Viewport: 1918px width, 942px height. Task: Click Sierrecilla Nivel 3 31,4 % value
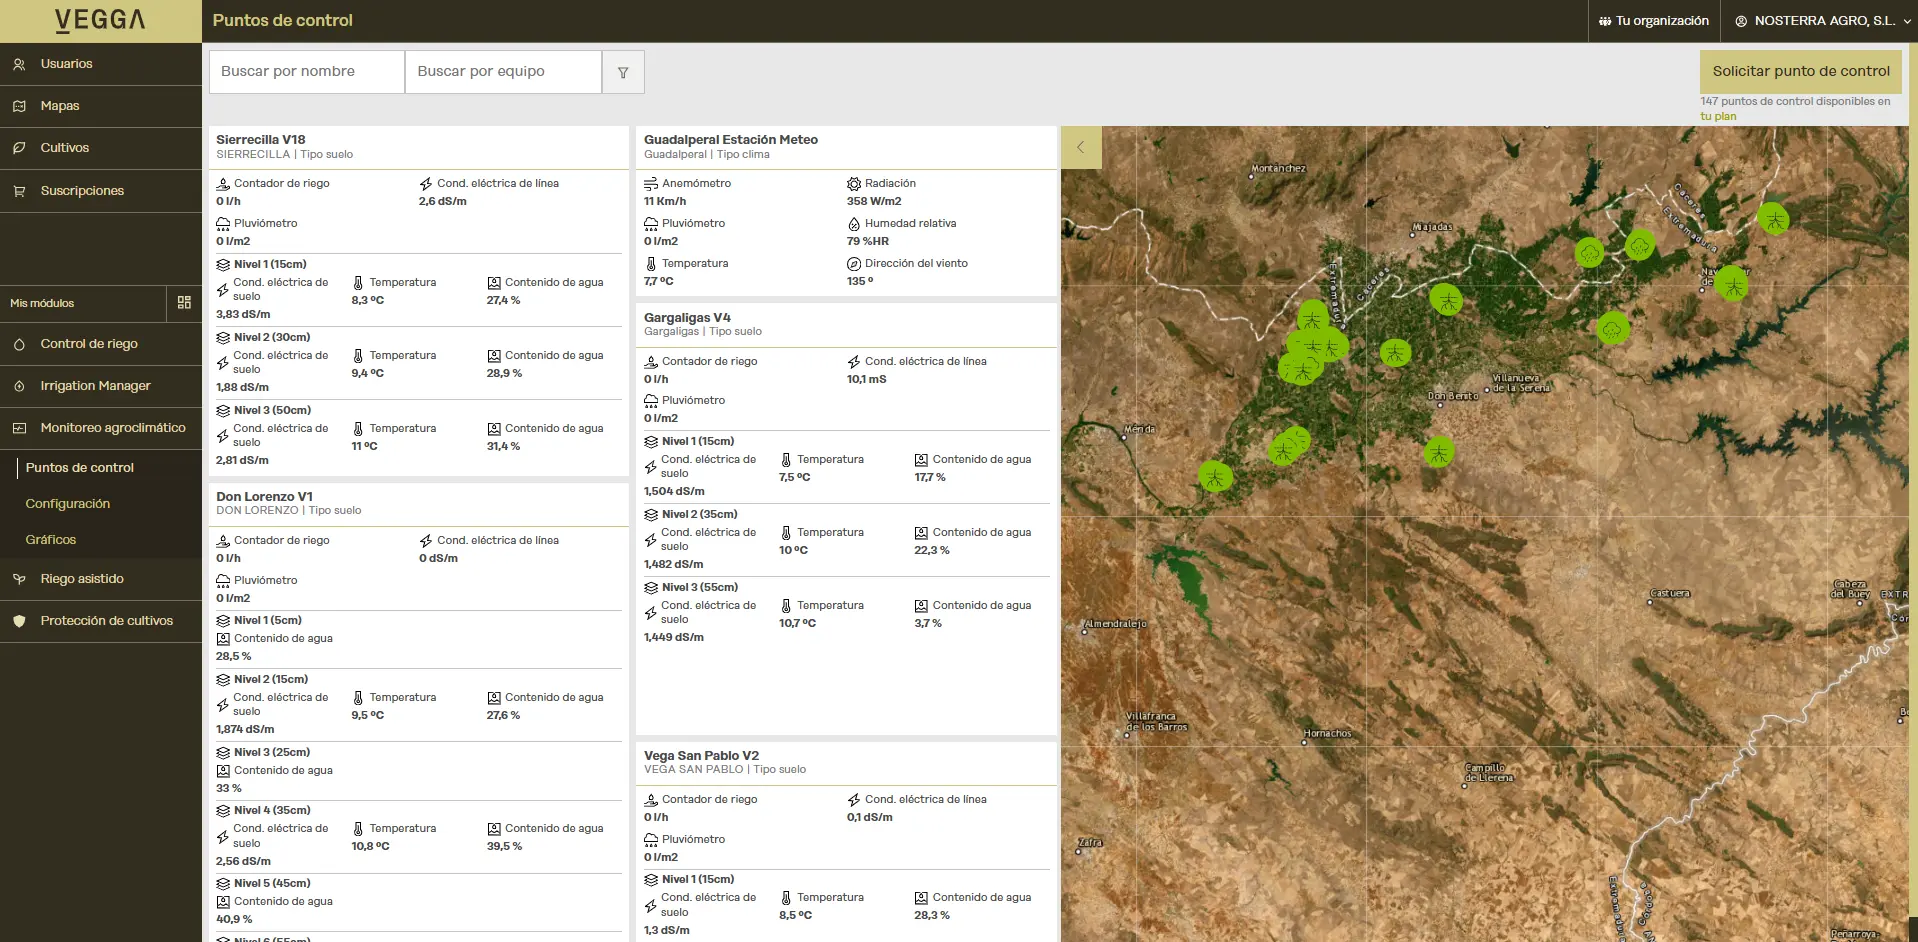[503, 447]
